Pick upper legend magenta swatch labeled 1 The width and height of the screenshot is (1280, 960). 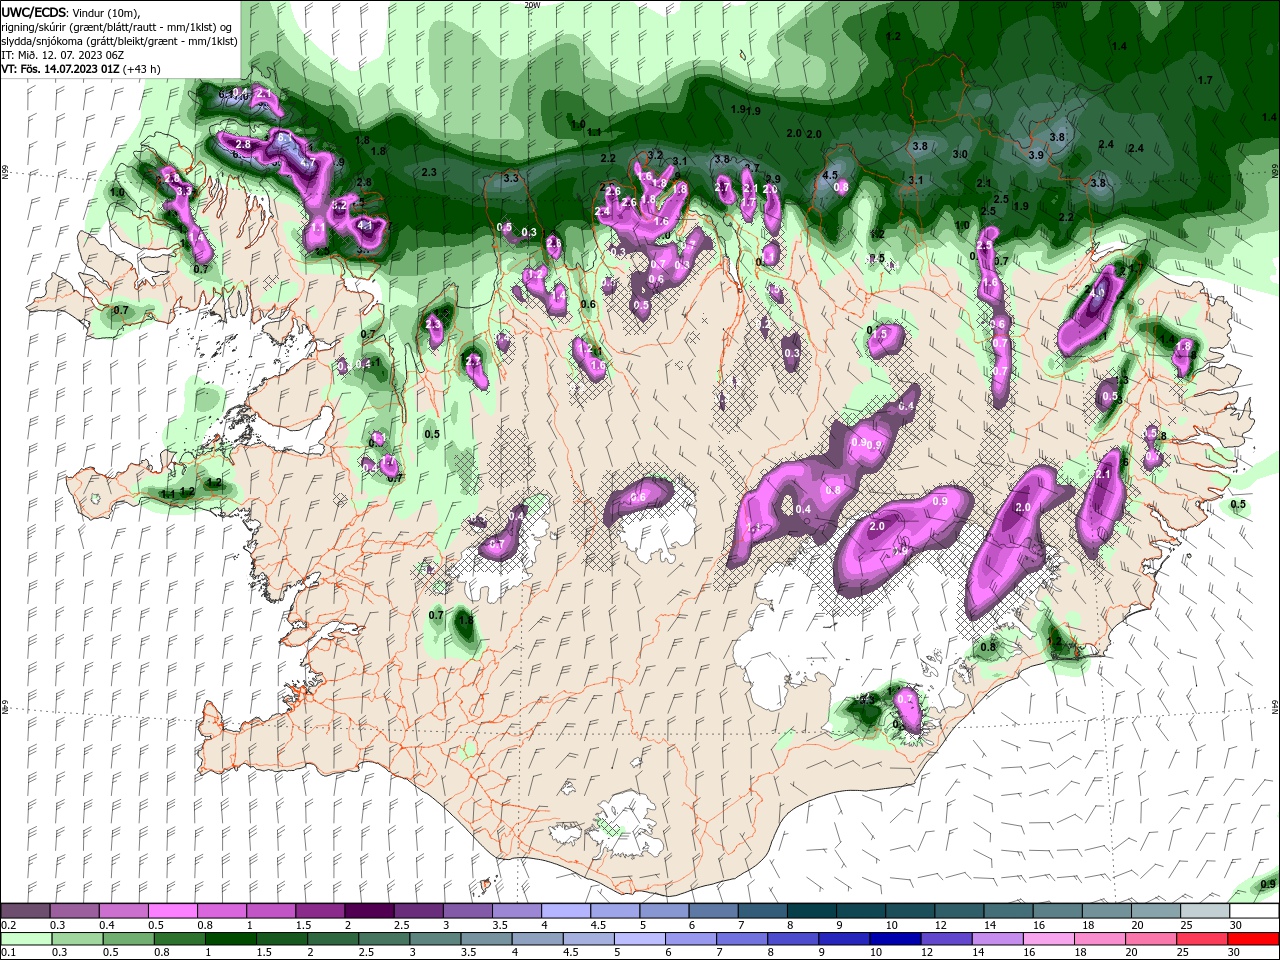pos(270,911)
